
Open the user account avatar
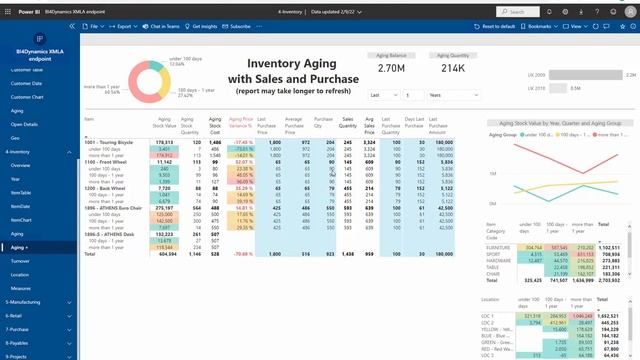(630, 12)
